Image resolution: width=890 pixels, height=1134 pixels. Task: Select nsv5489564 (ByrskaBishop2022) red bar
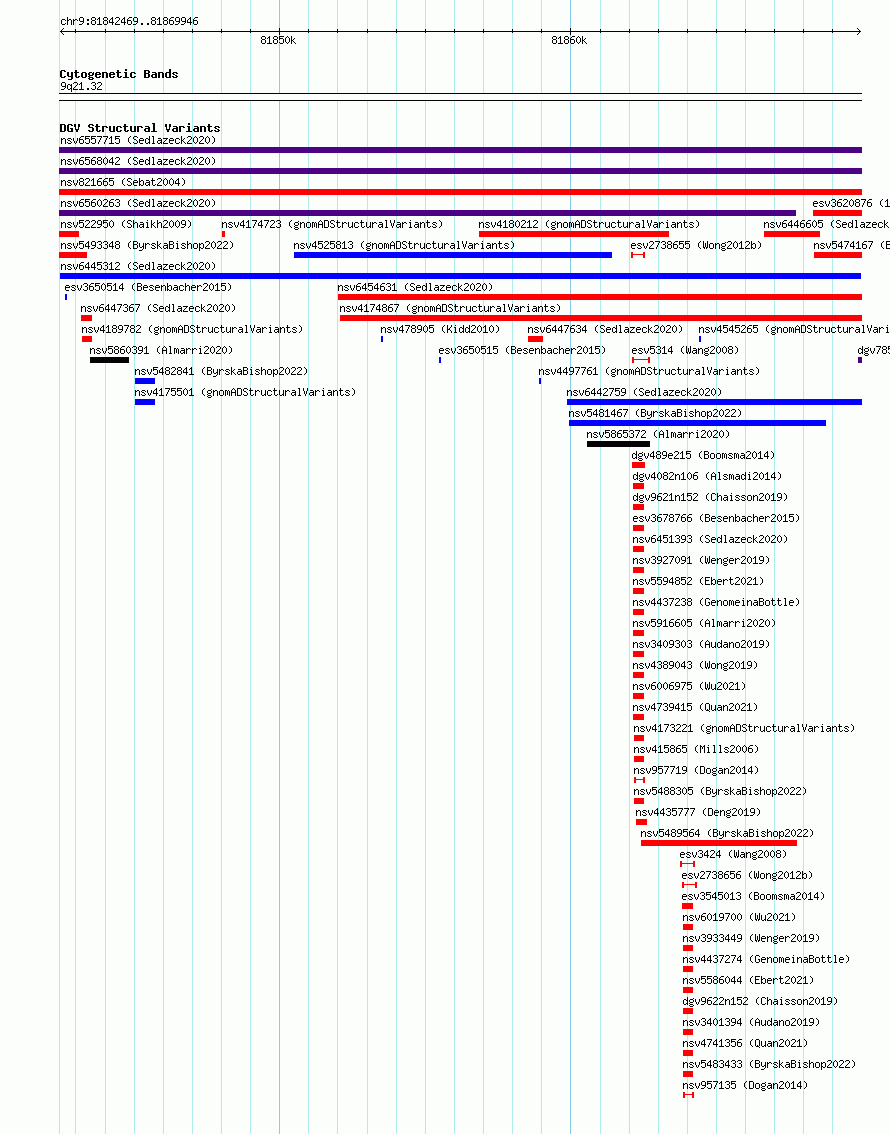coord(719,843)
